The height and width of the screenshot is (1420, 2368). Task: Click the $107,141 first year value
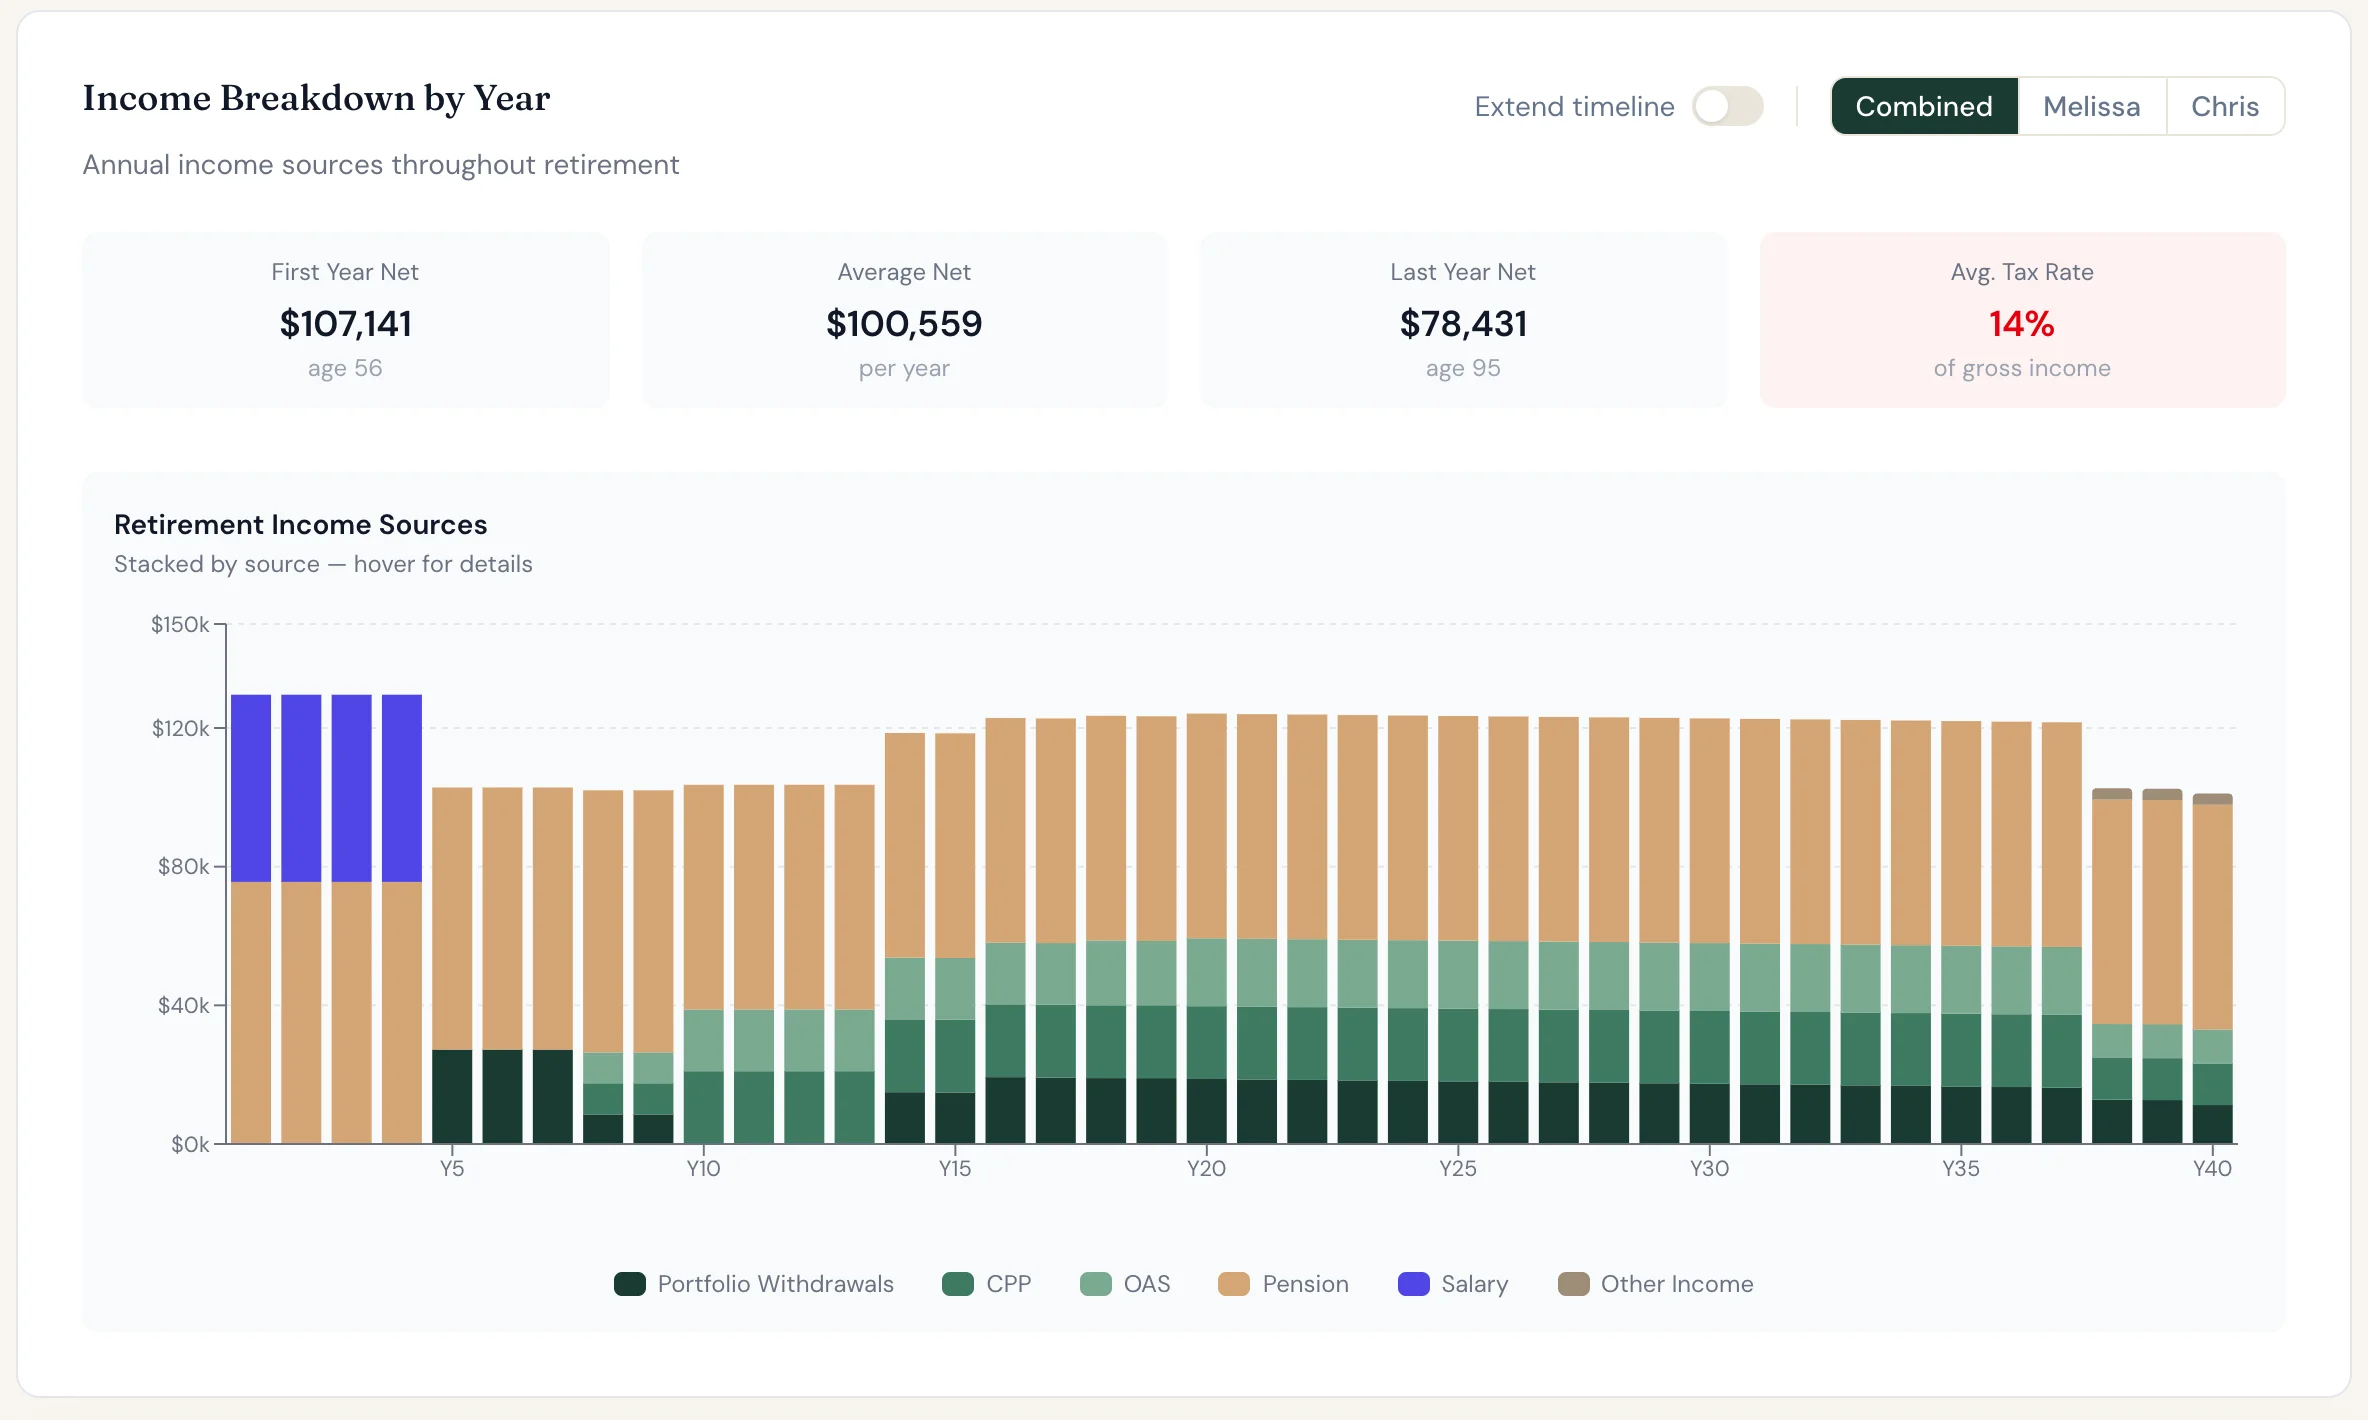coord(345,324)
